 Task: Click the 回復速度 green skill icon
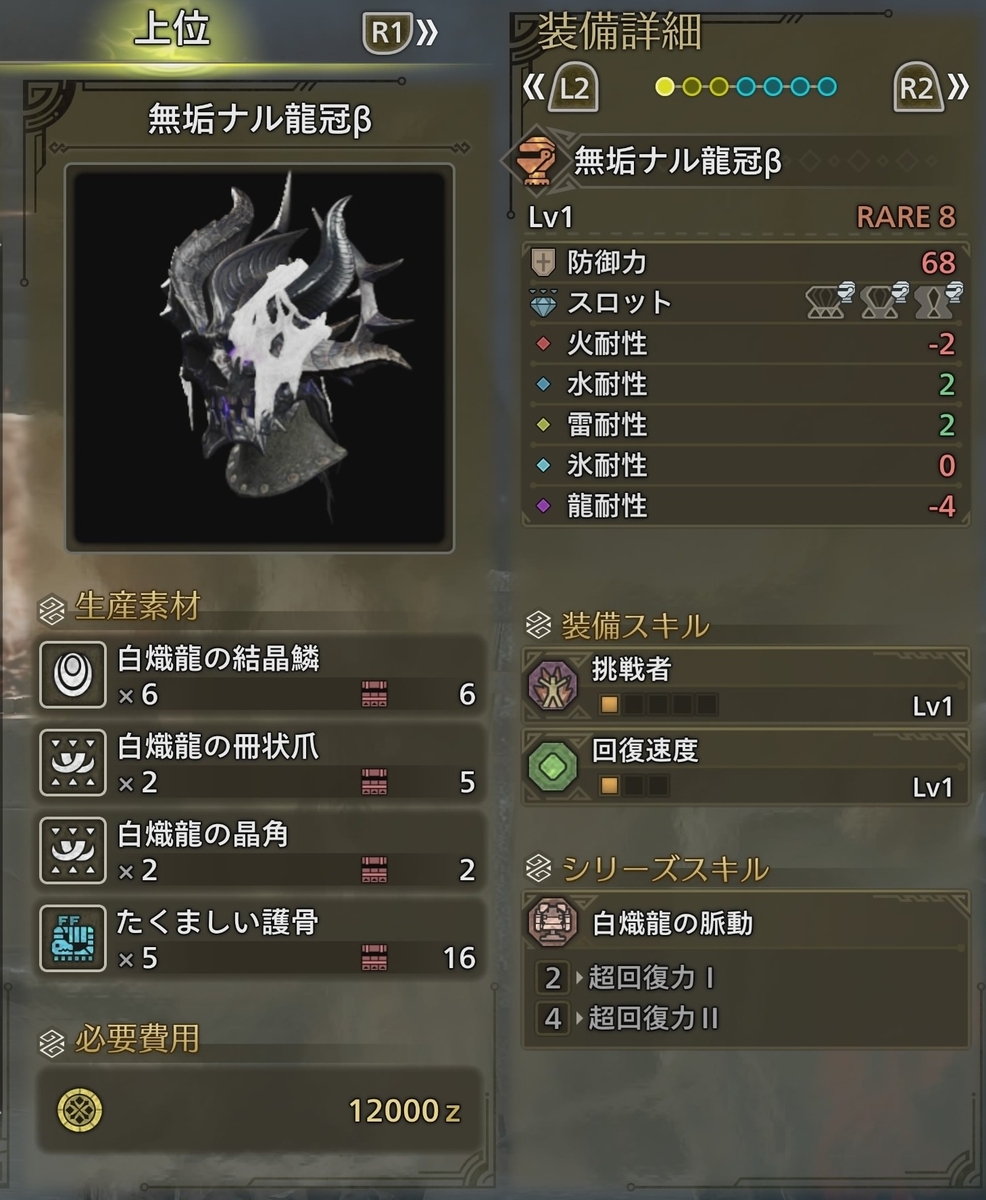click(x=553, y=767)
